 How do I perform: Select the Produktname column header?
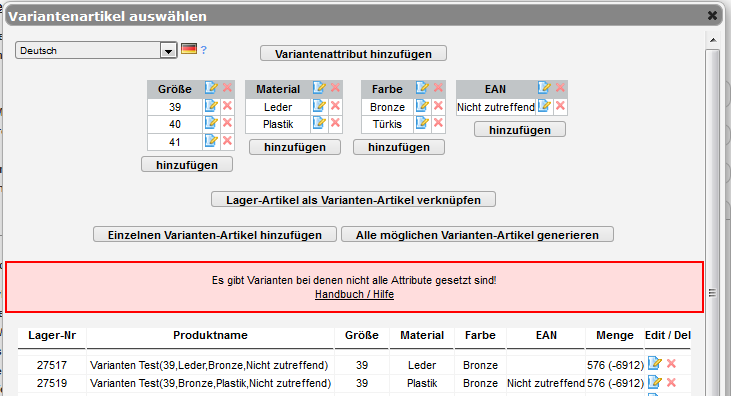[x=210, y=335]
